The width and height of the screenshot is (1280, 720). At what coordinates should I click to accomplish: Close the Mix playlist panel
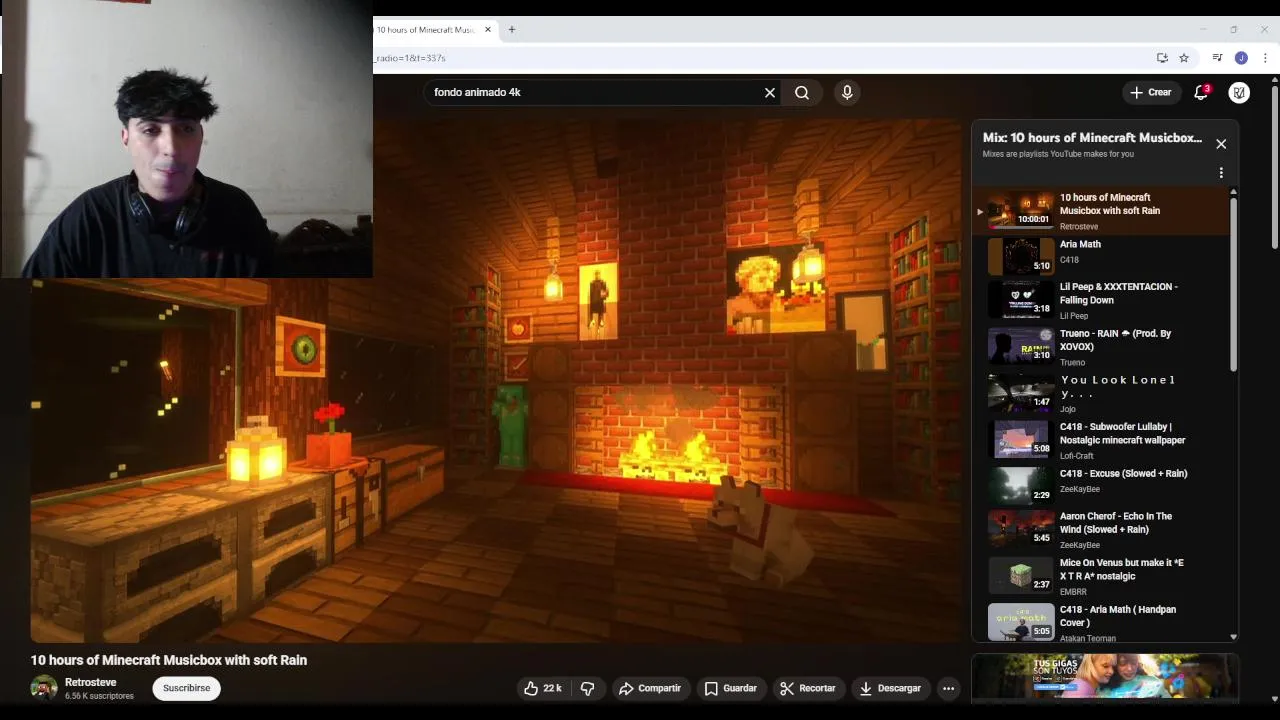point(1221,144)
